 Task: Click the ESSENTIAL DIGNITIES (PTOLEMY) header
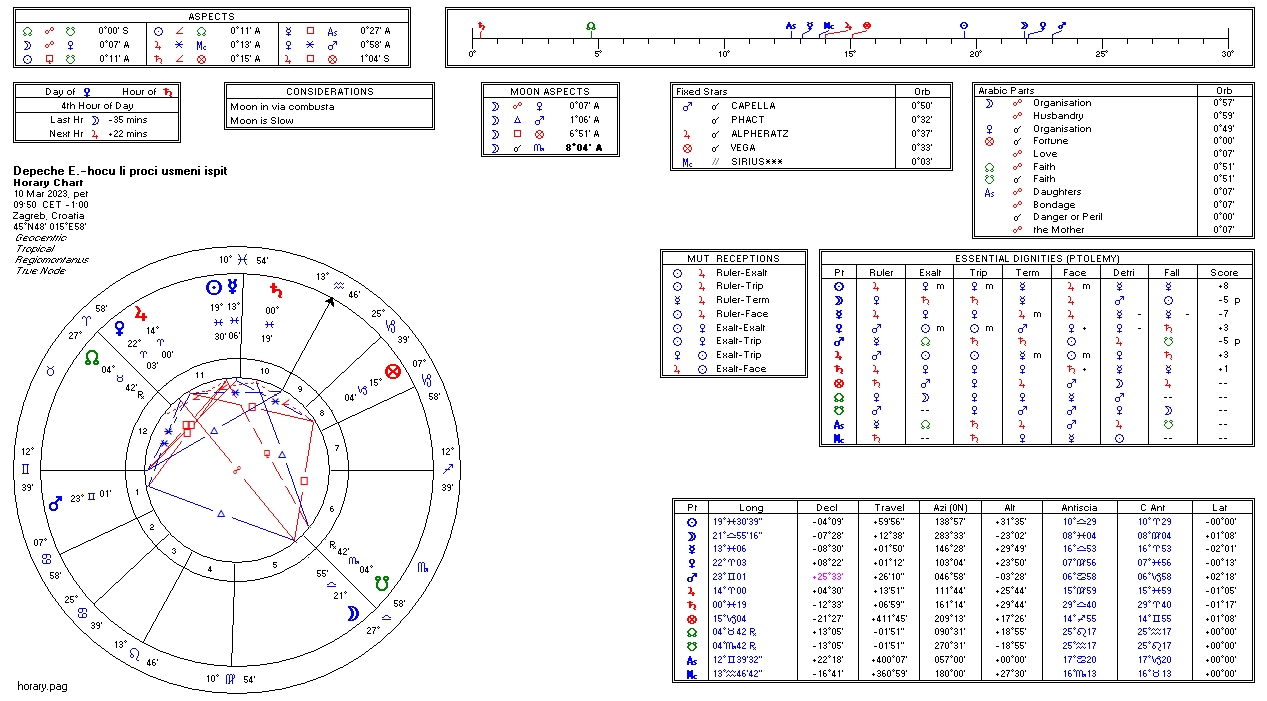[x=1035, y=258]
